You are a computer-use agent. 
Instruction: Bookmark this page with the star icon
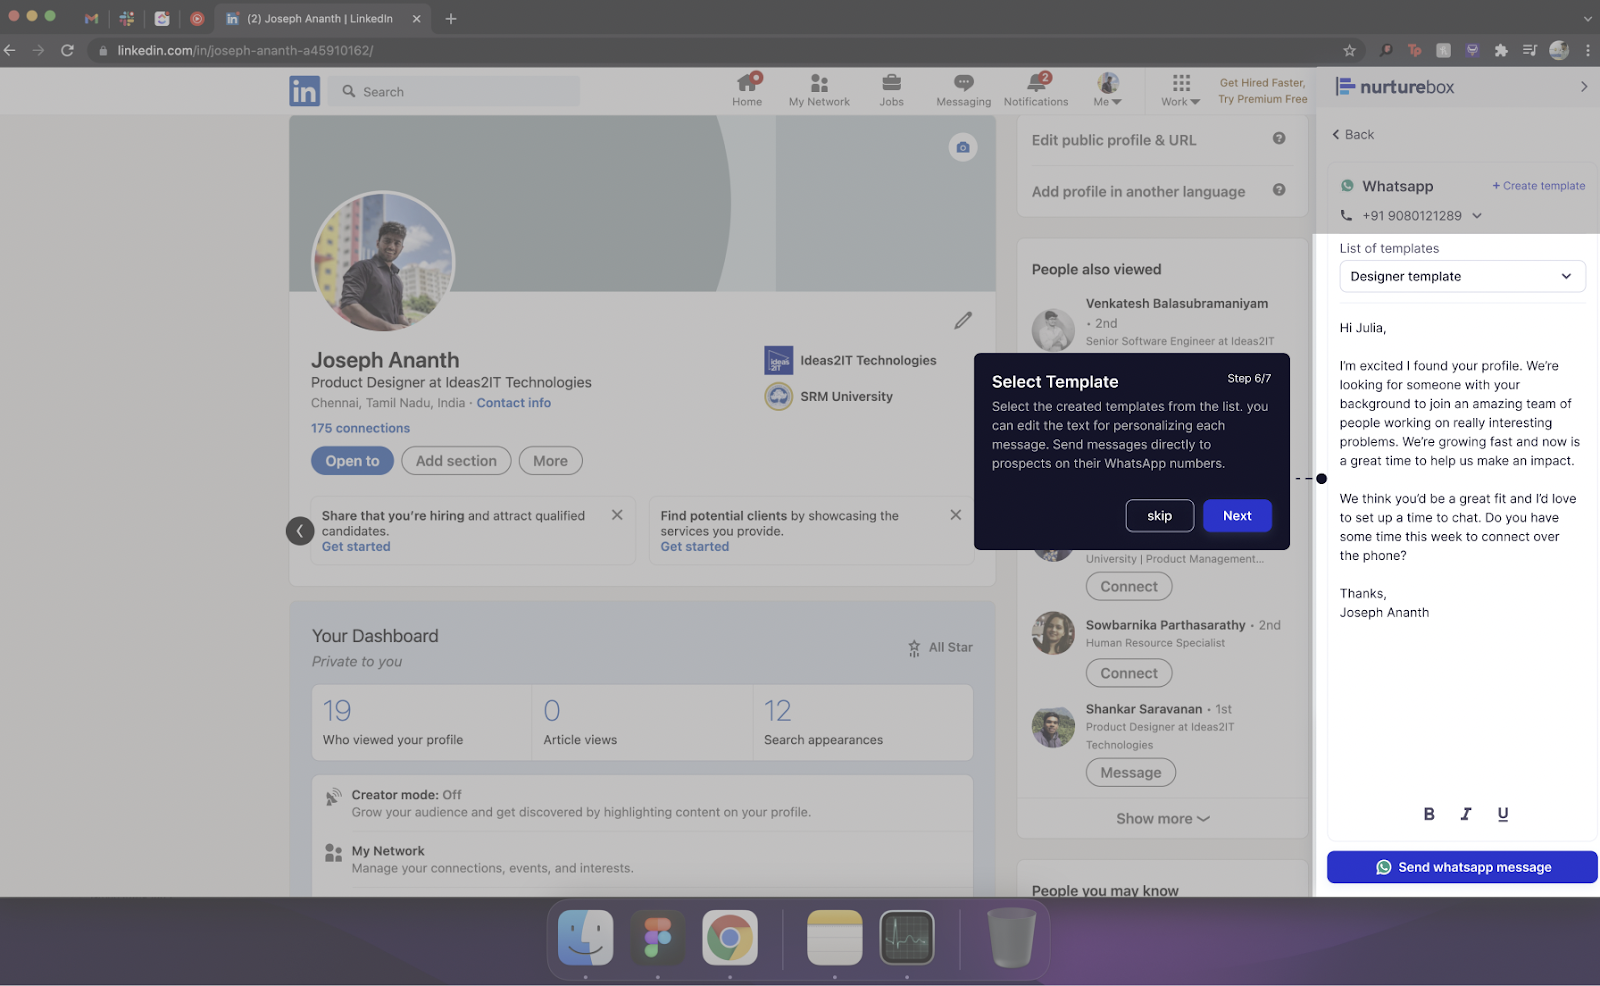pos(1349,50)
